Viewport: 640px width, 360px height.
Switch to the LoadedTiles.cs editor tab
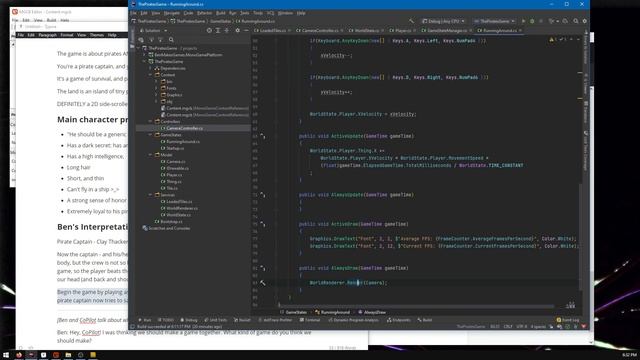(x=272, y=31)
